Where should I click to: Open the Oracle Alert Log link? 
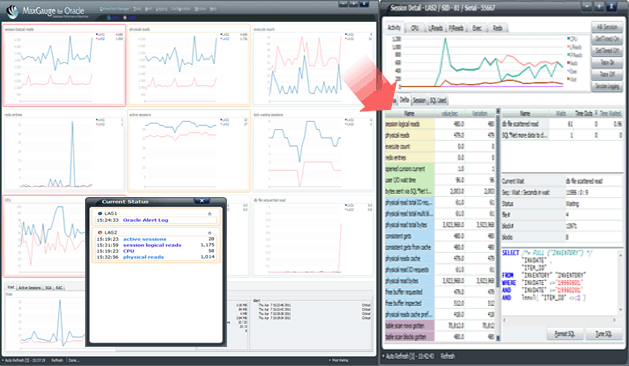pos(146,220)
